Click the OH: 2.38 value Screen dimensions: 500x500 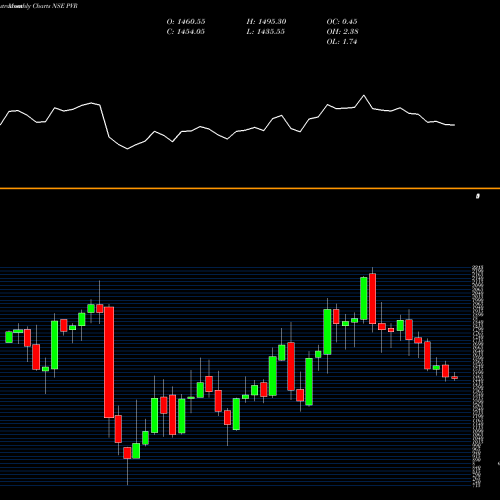342,32
